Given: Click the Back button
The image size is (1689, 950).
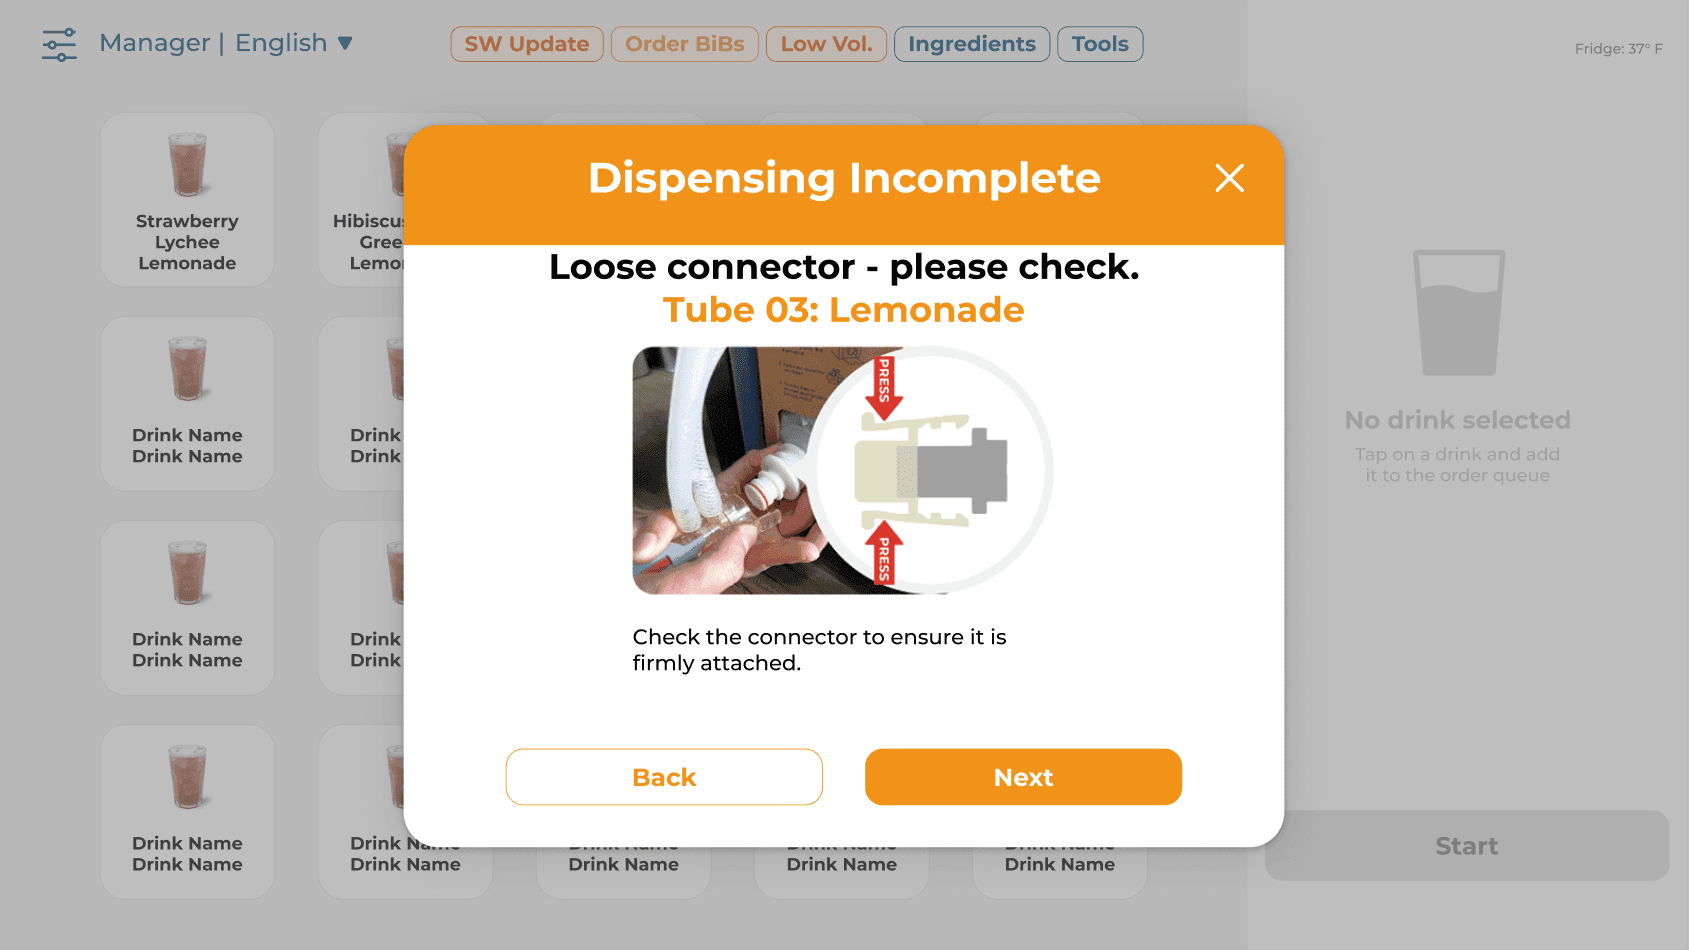Looking at the screenshot, I should tap(664, 777).
